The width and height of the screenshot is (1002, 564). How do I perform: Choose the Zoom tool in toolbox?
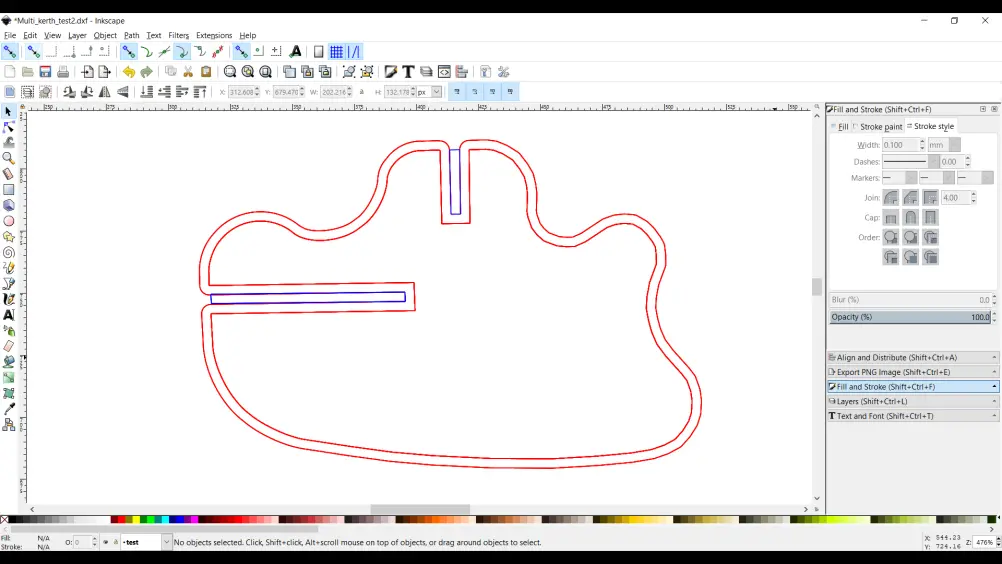(9, 158)
